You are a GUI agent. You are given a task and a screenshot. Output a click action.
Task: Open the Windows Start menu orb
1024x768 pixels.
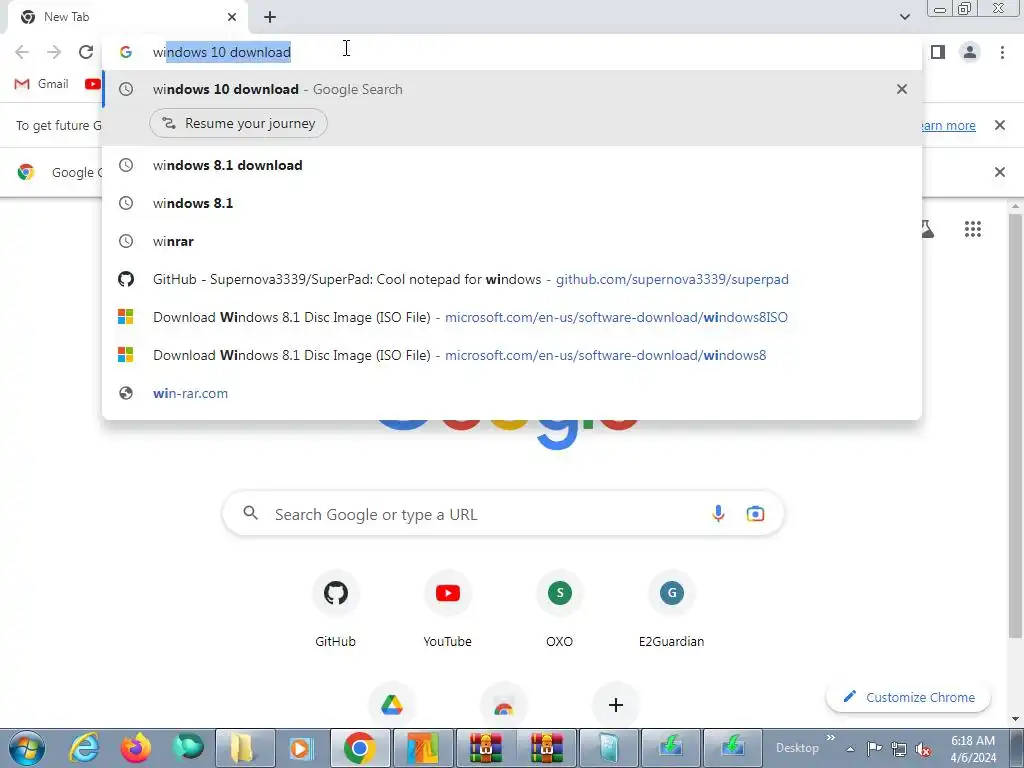tap(27, 748)
